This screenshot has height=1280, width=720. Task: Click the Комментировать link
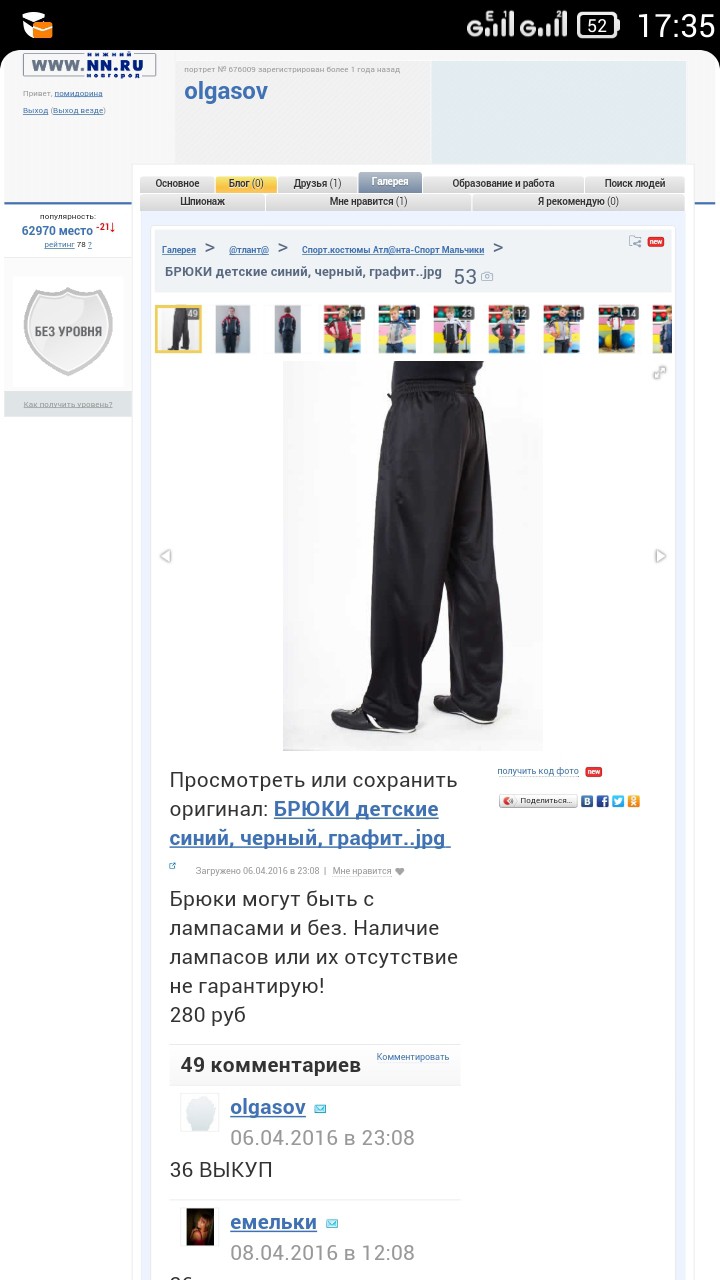pos(413,1056)
